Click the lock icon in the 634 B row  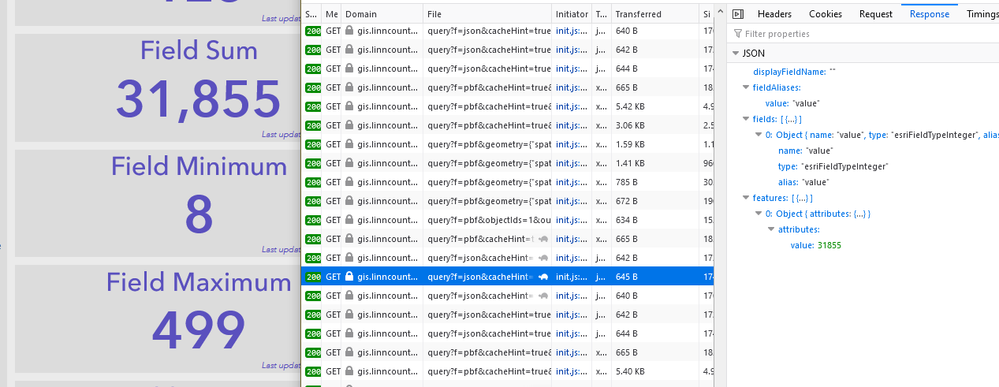349,220
